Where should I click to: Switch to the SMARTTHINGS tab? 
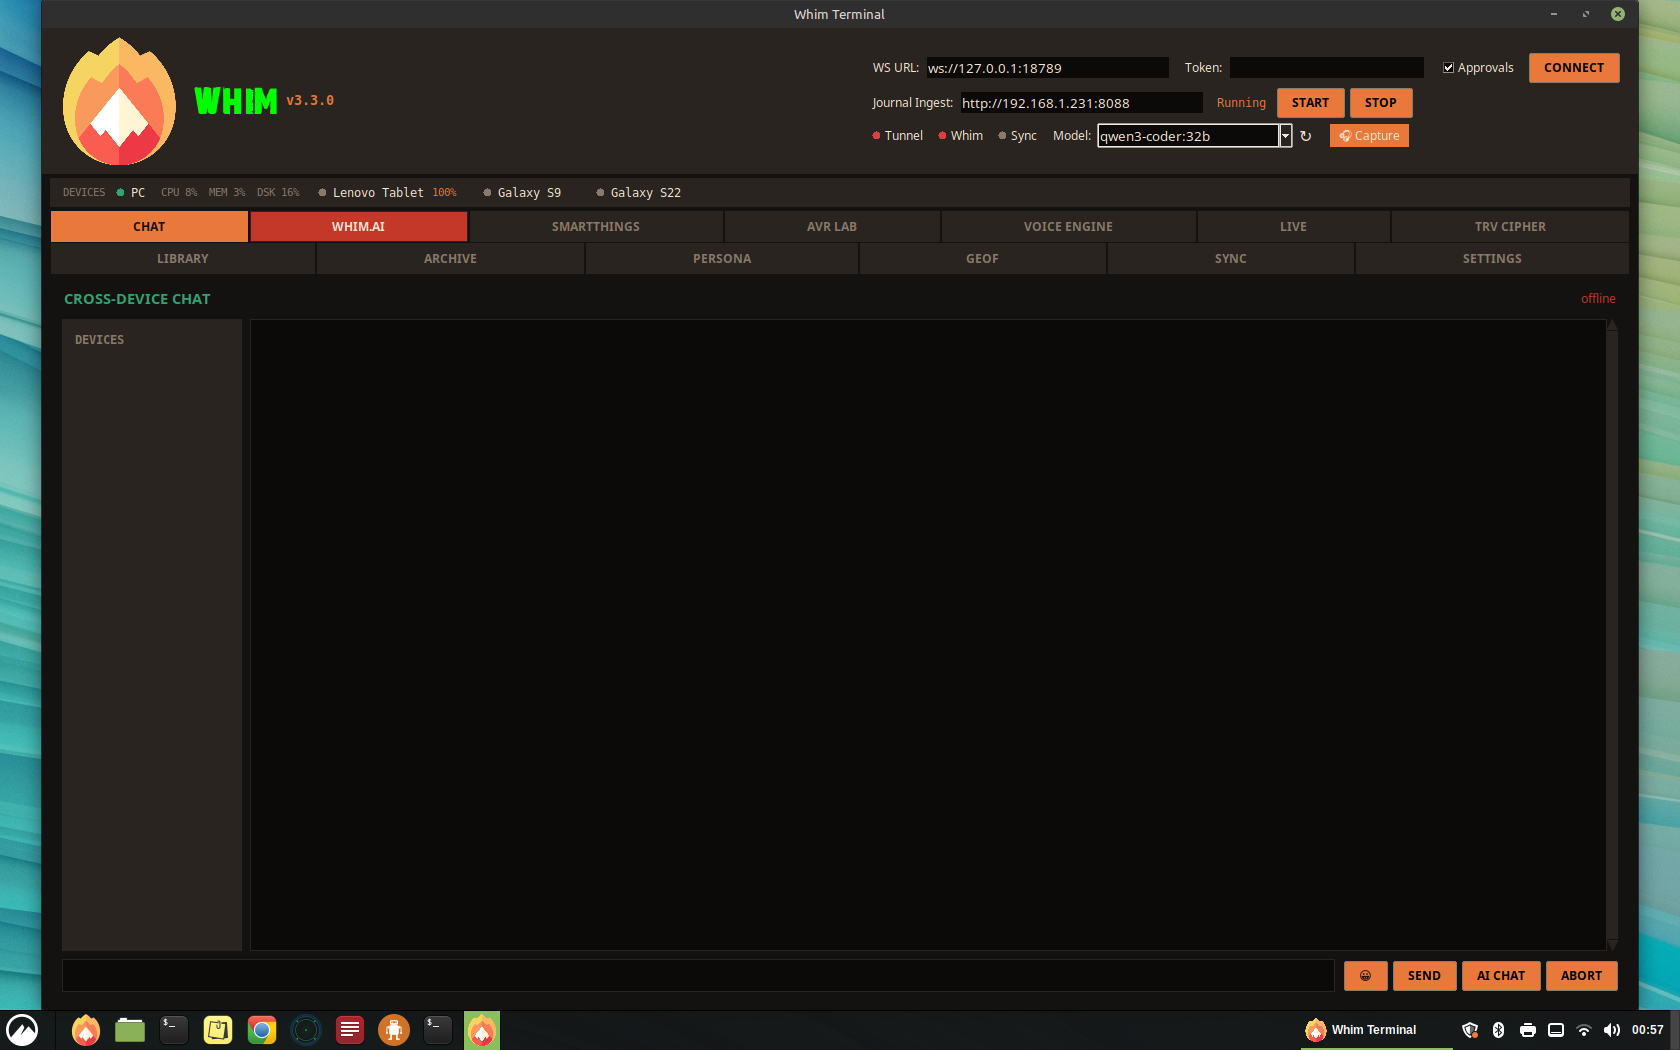(595, 226)
